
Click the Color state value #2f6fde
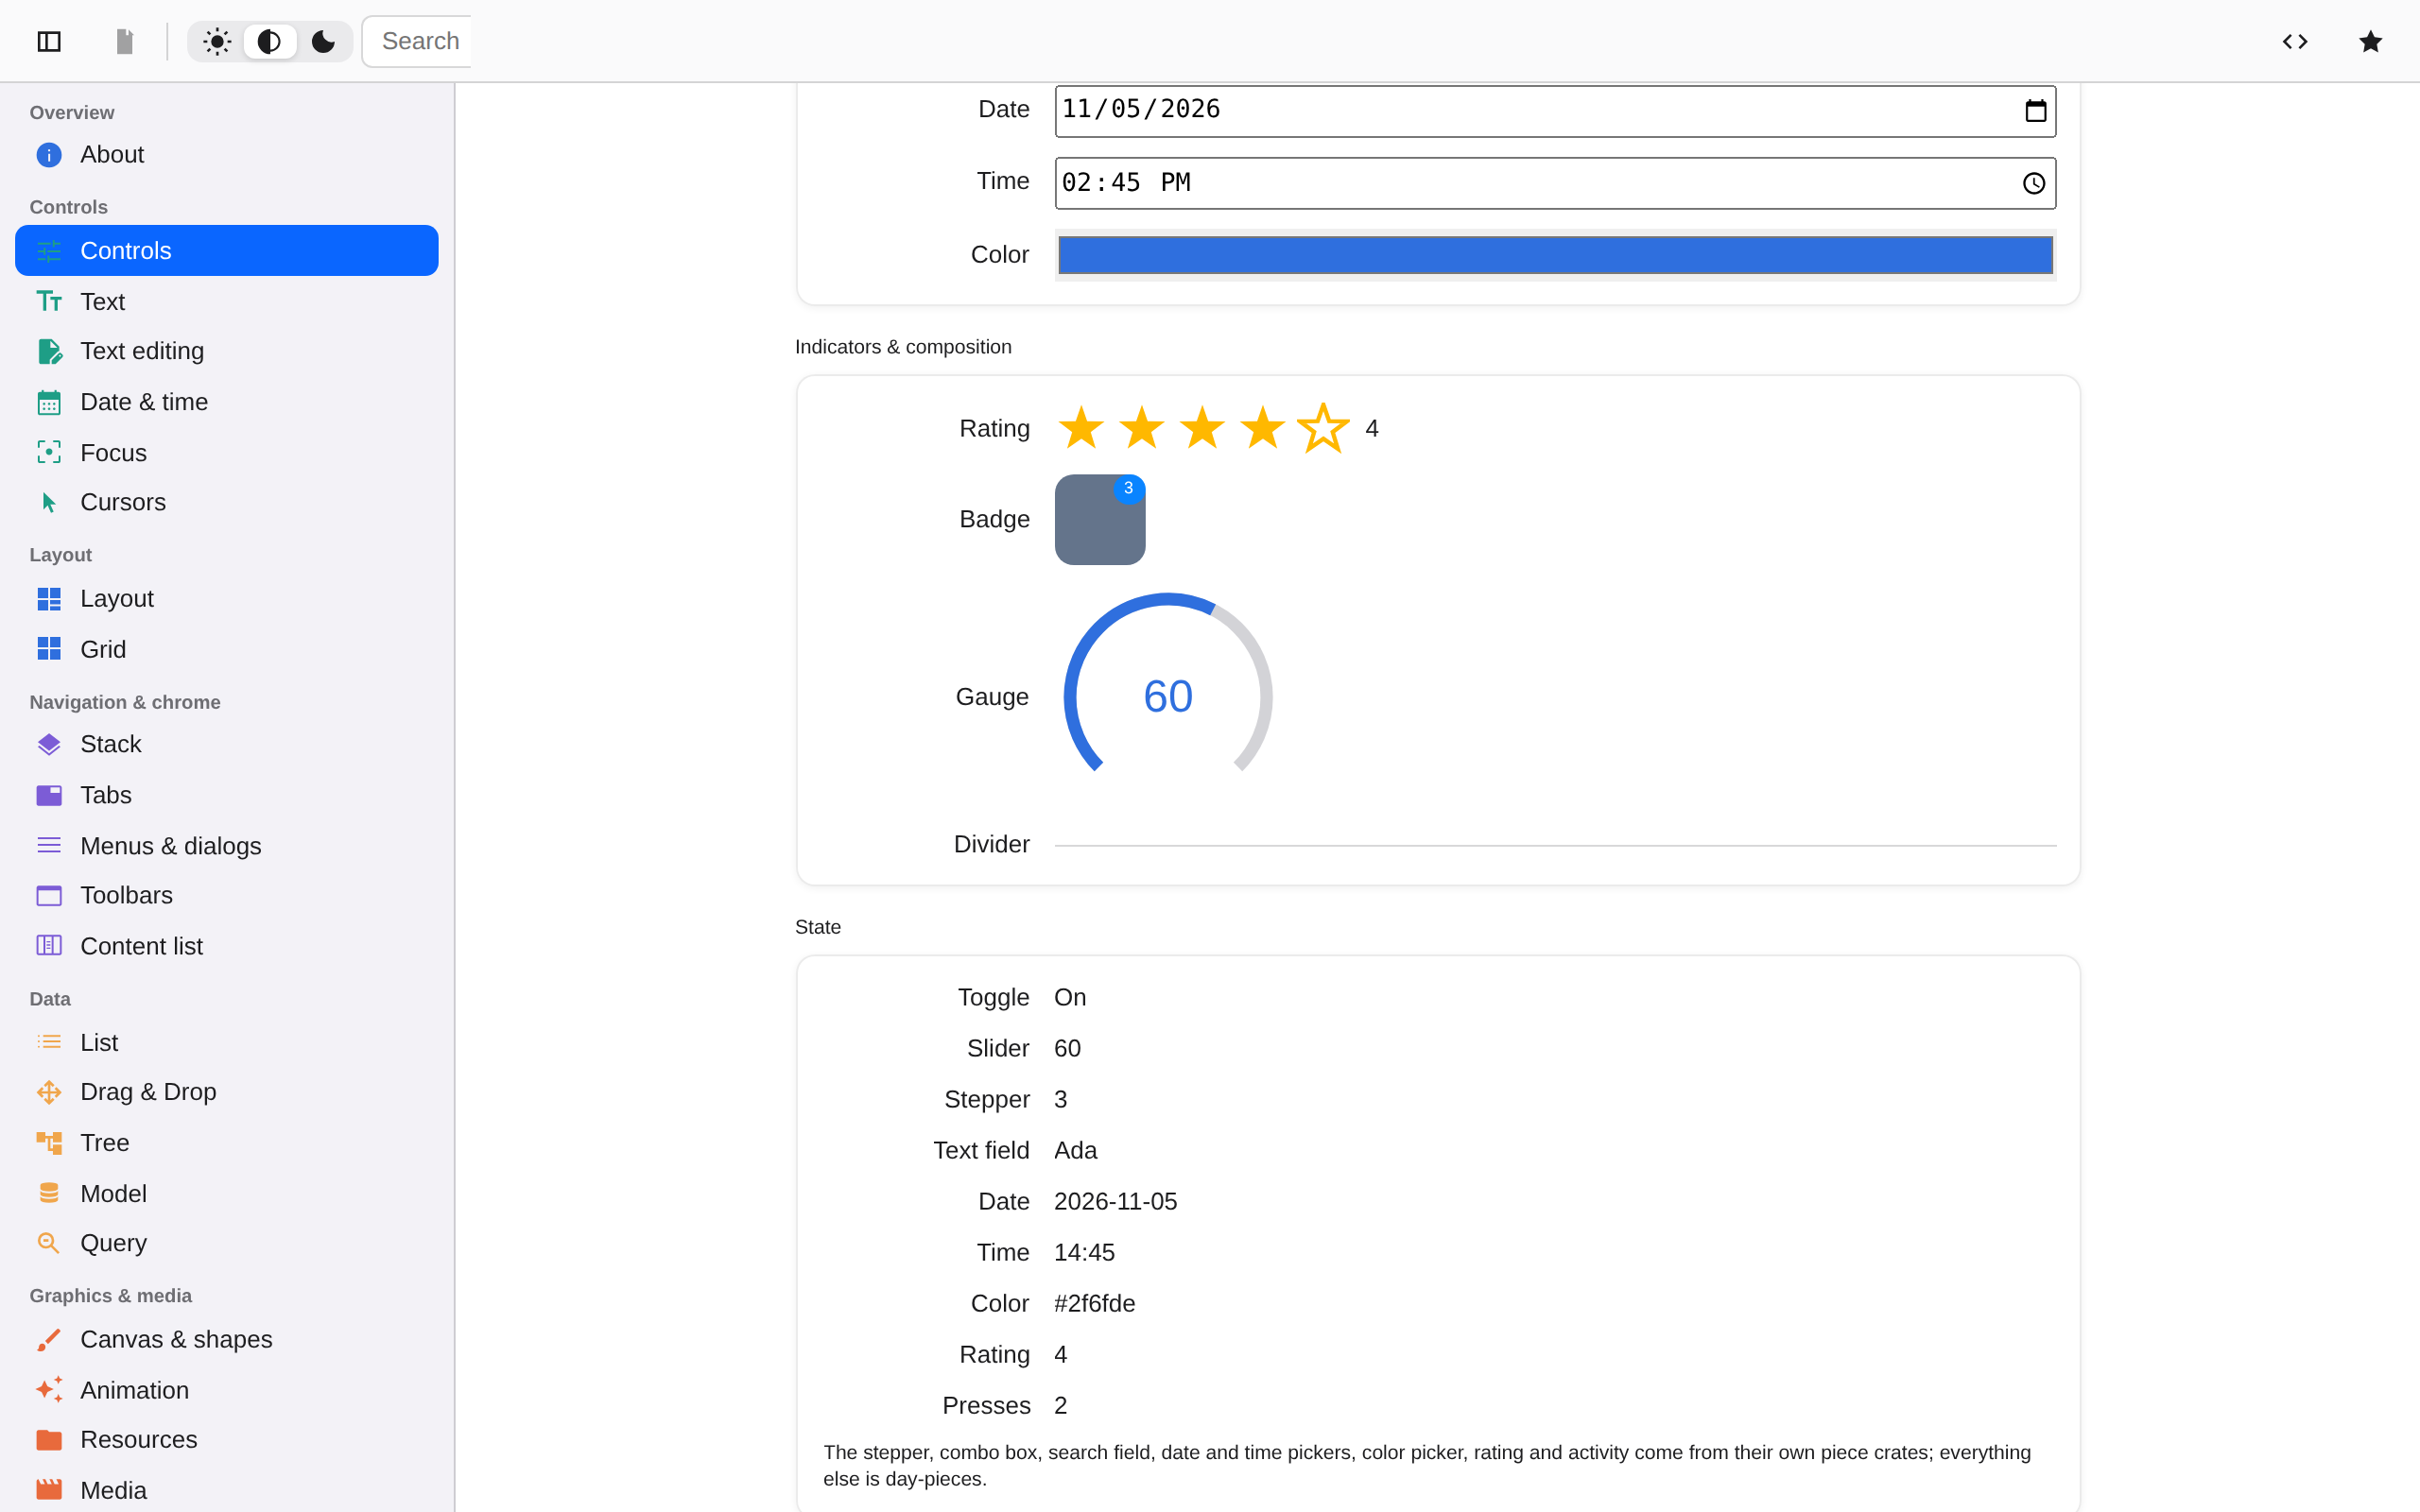(x=1095, y=1304)
